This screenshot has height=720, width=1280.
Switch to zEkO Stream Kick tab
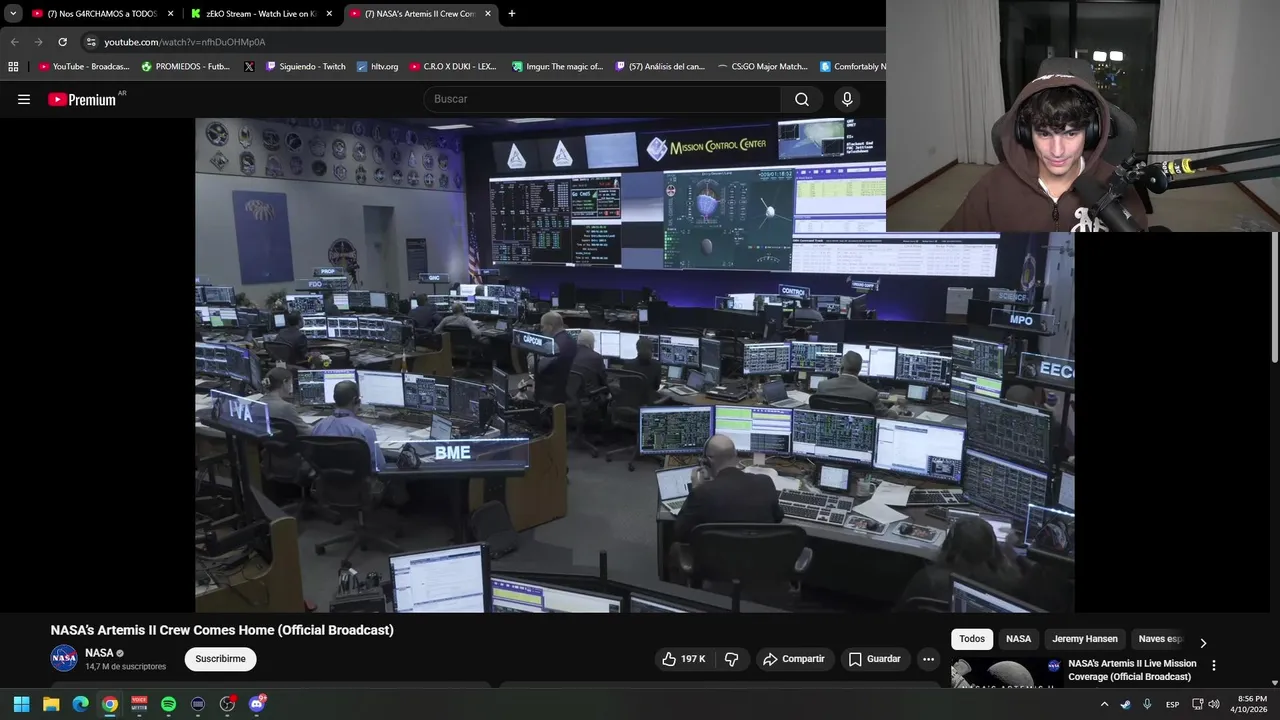point(262,14)
